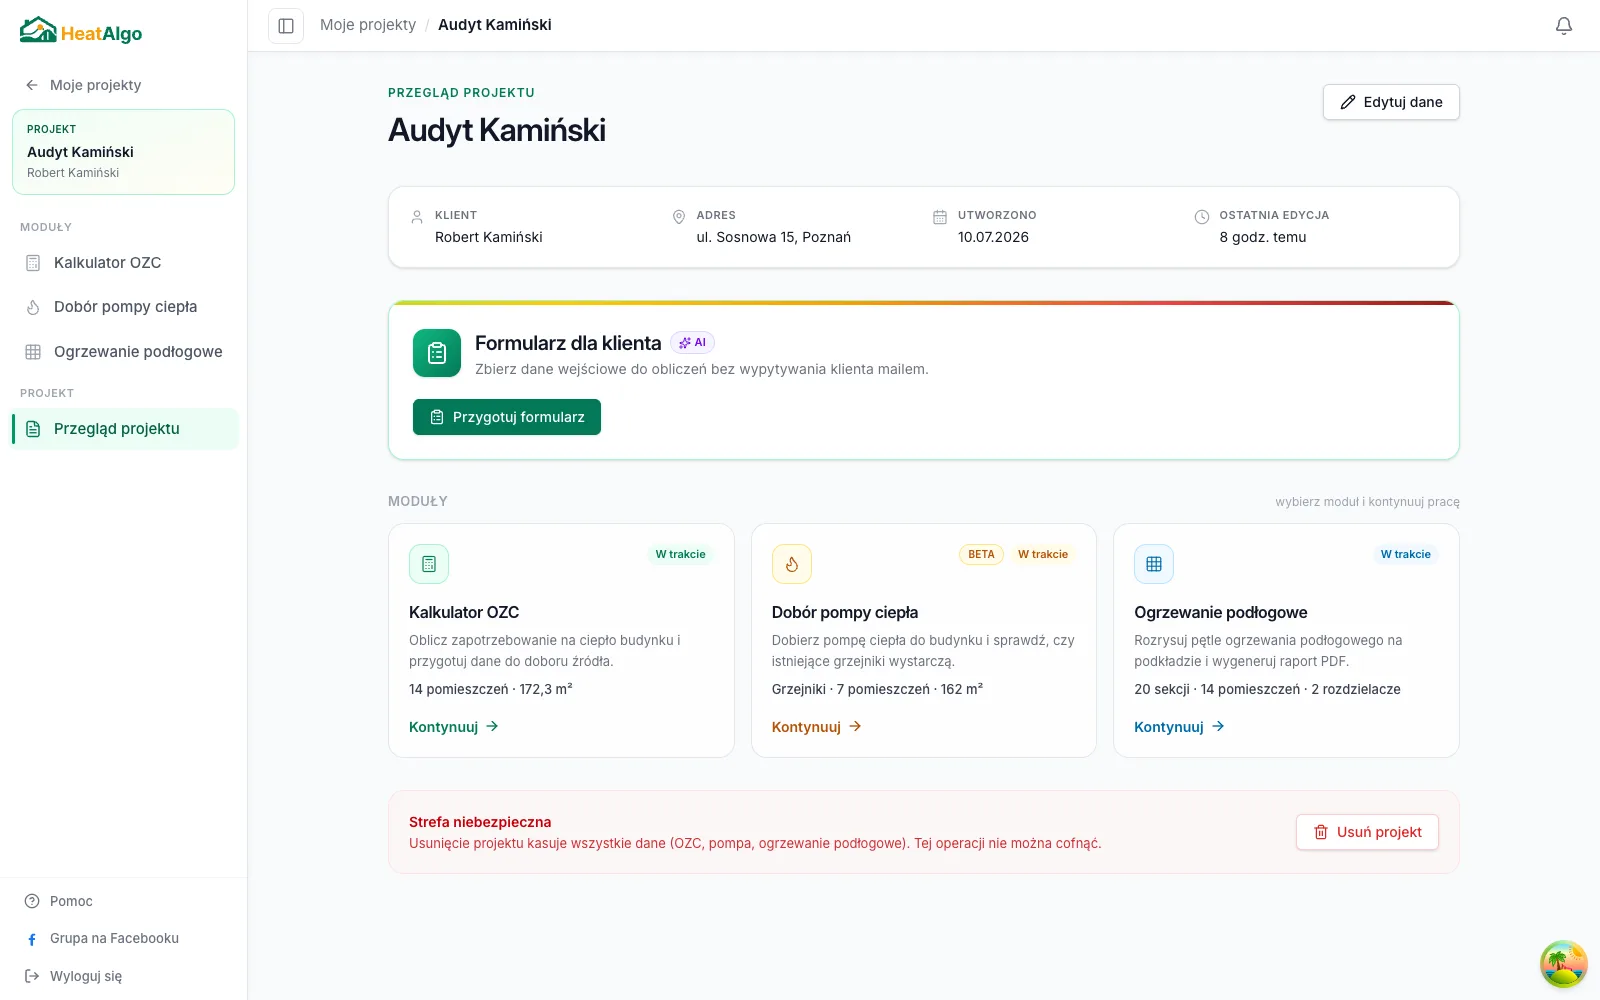Click the trash icon in Usuń projekt
Screen dimensions: 1600x1000
[x=1321, y=832]
